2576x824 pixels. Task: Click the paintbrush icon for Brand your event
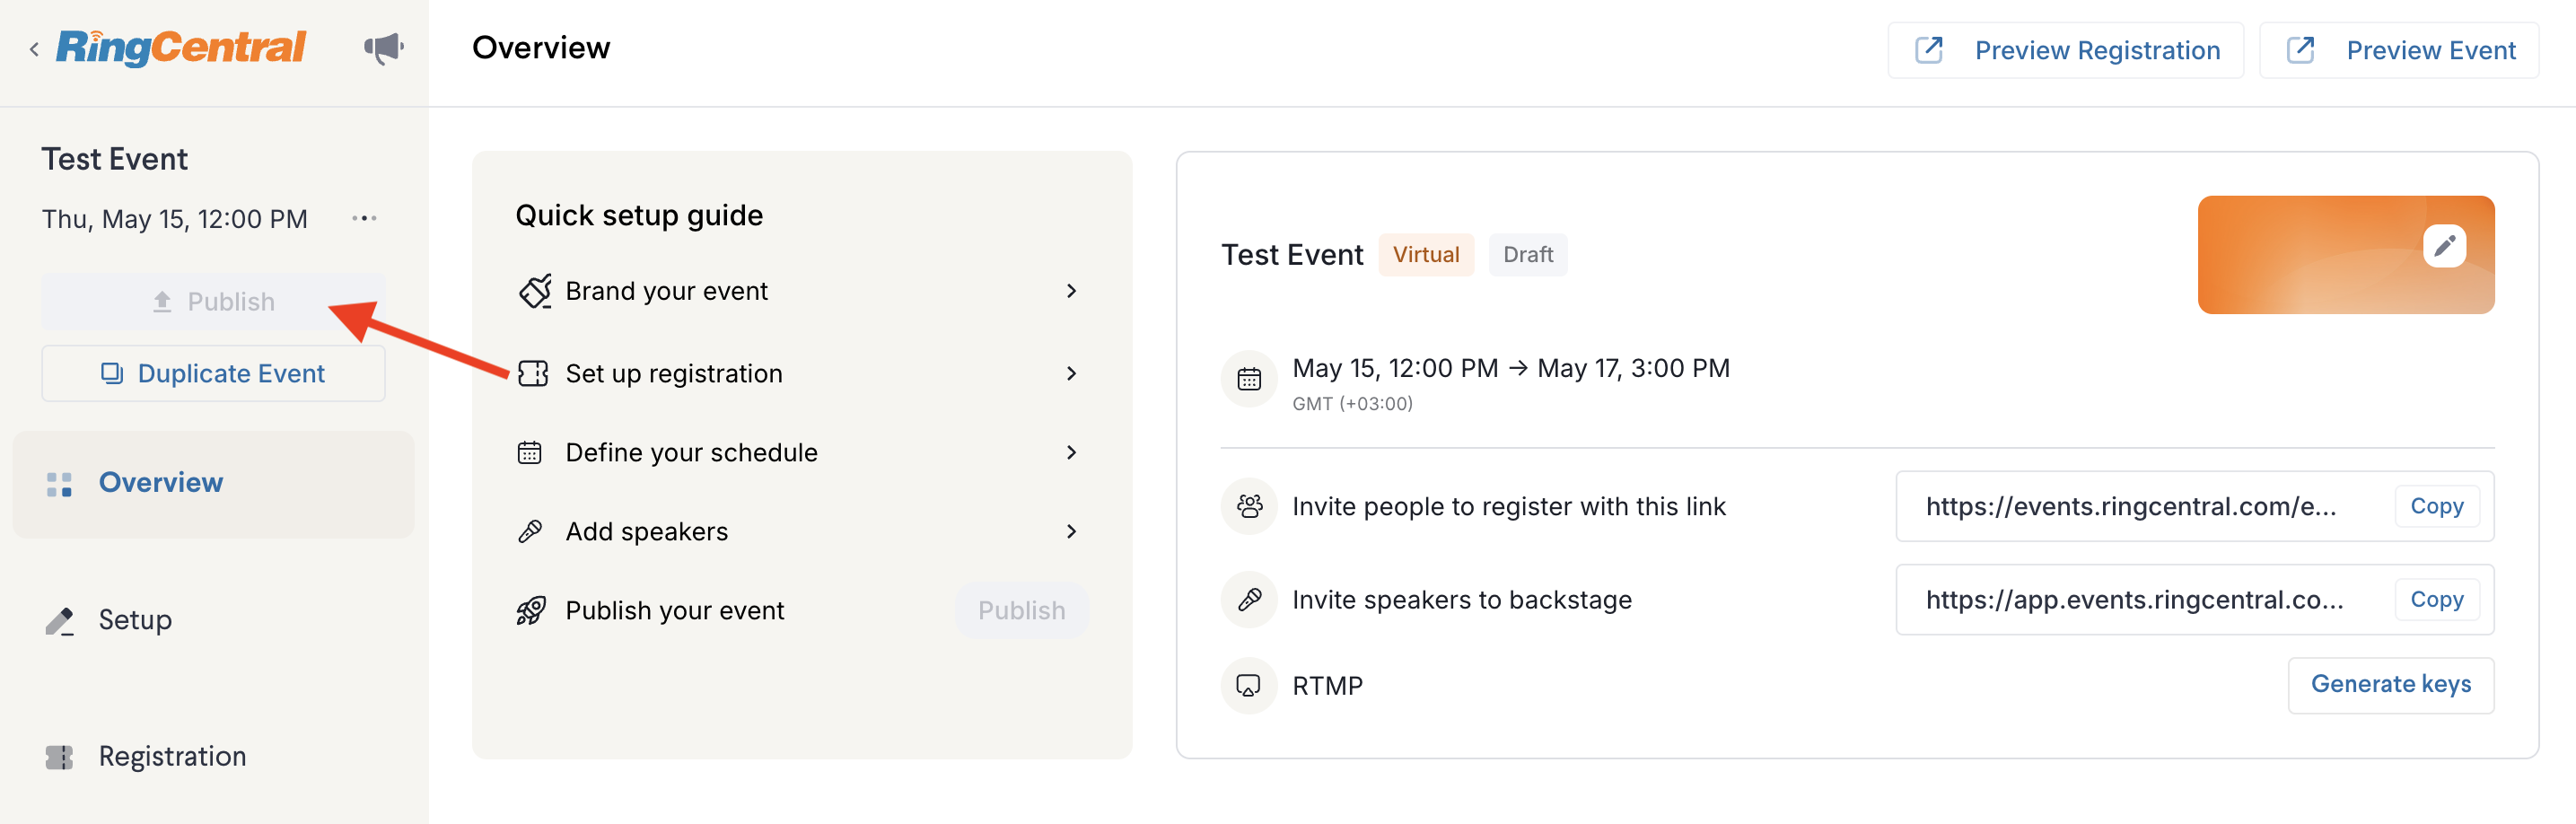534,291
